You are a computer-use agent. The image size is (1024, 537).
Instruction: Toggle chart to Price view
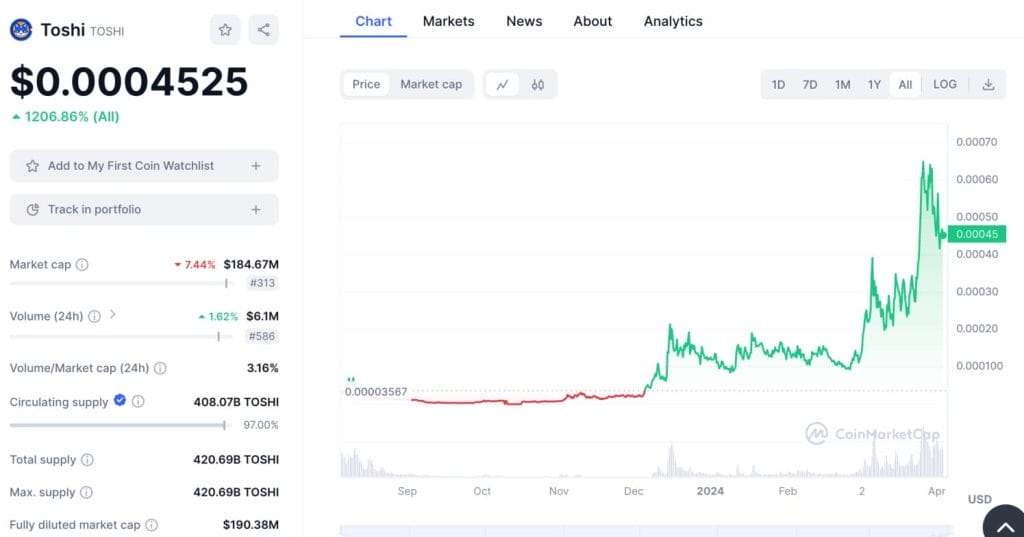click(366, 85)
